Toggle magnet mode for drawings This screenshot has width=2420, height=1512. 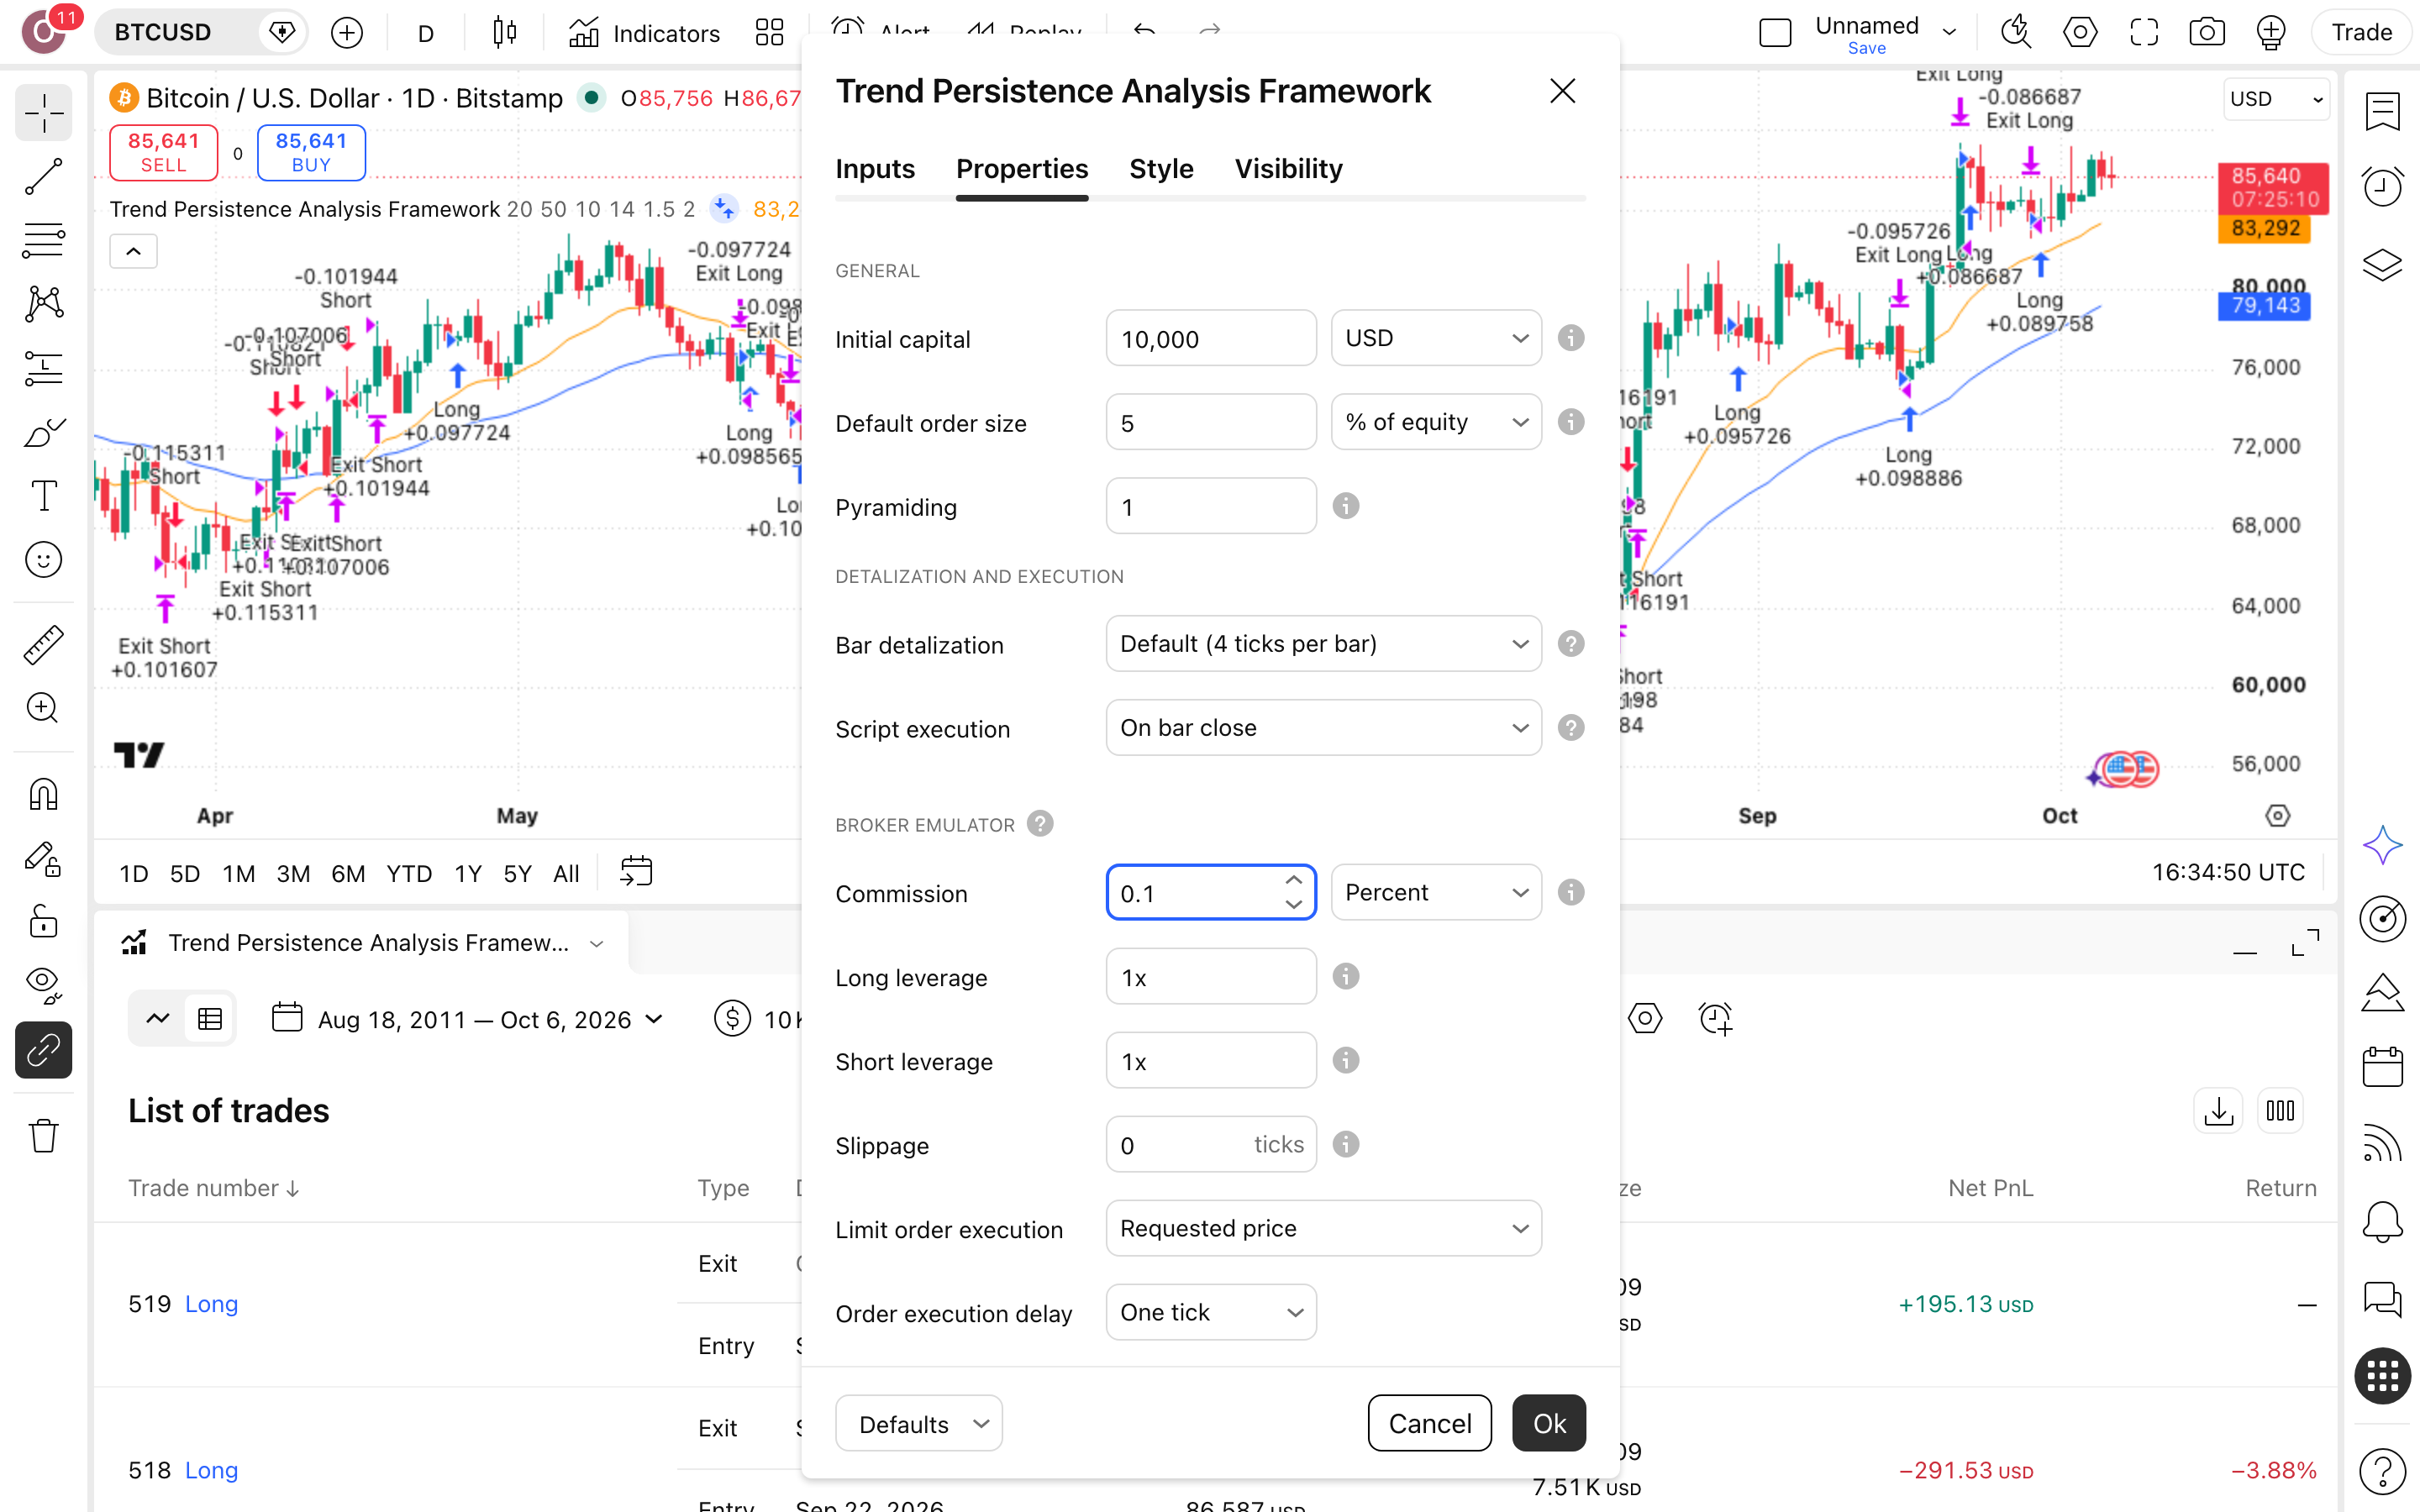pos(43,795)
